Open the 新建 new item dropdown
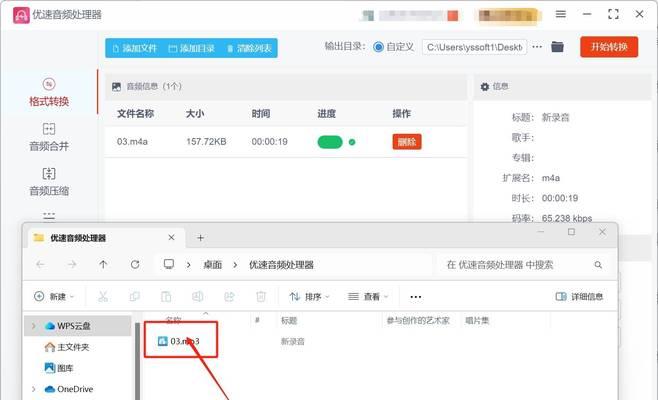 click(54, 297)
